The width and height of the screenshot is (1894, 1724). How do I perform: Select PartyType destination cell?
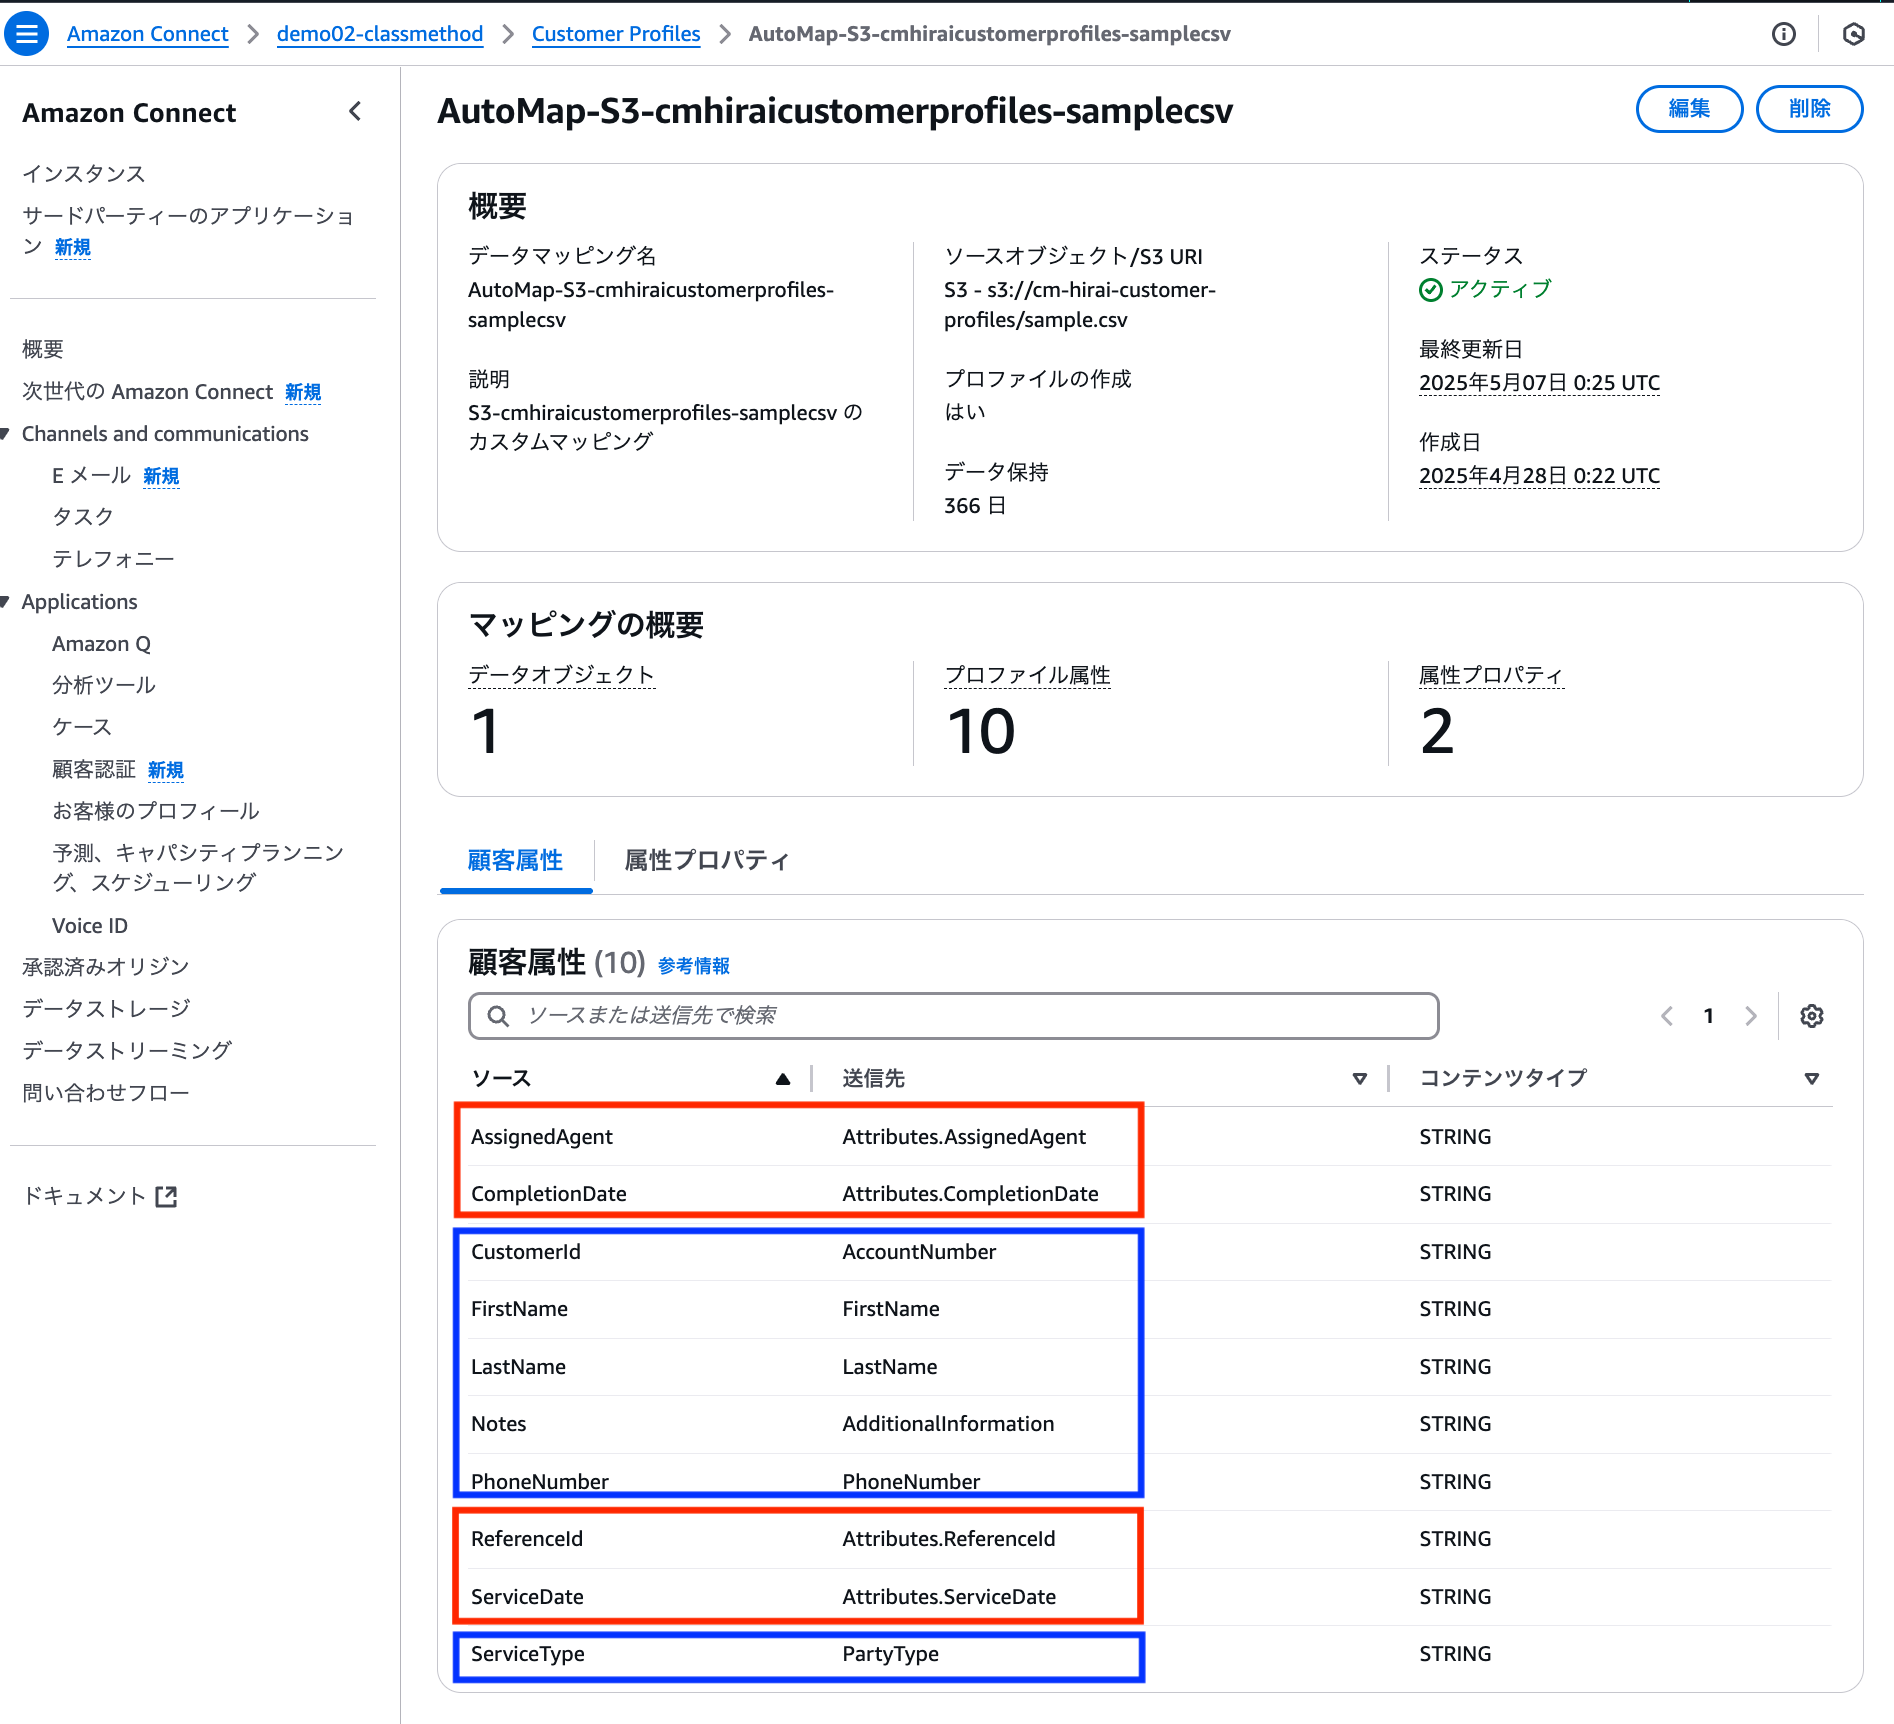pyautogui.click(x=891, y=1654)
